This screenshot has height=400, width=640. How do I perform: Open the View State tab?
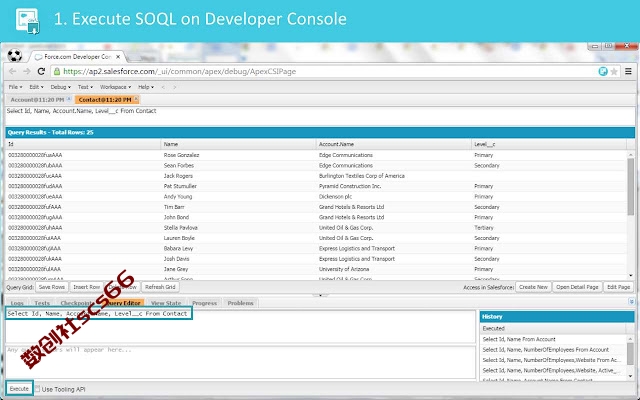click(166, 303)
